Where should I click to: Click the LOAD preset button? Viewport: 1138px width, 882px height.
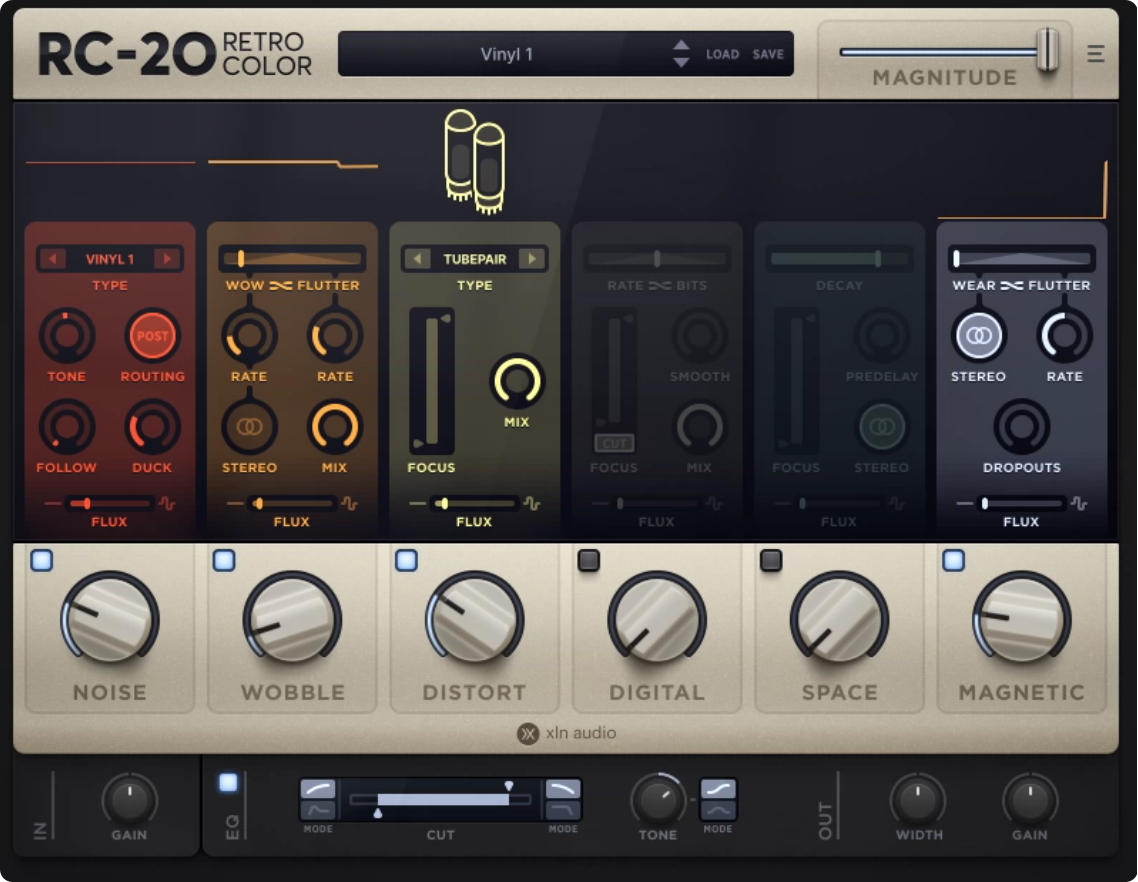722,54
